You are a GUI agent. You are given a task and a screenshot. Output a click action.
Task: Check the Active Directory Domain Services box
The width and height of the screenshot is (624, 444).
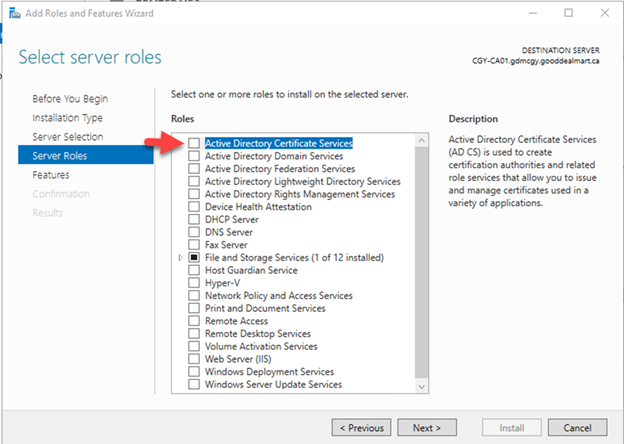194,156
